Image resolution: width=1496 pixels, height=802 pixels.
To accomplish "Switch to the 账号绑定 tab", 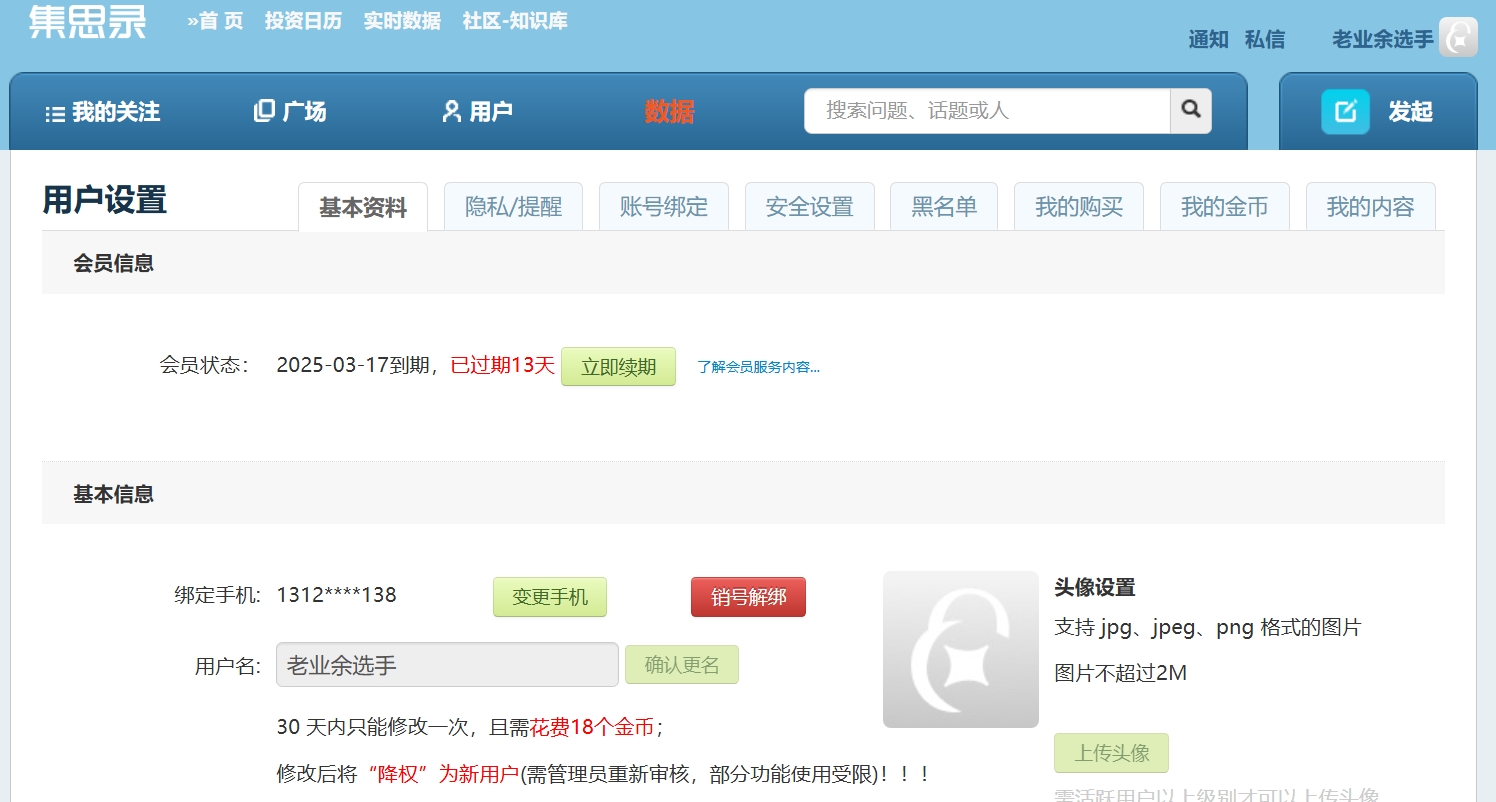I will click(664, 207).
